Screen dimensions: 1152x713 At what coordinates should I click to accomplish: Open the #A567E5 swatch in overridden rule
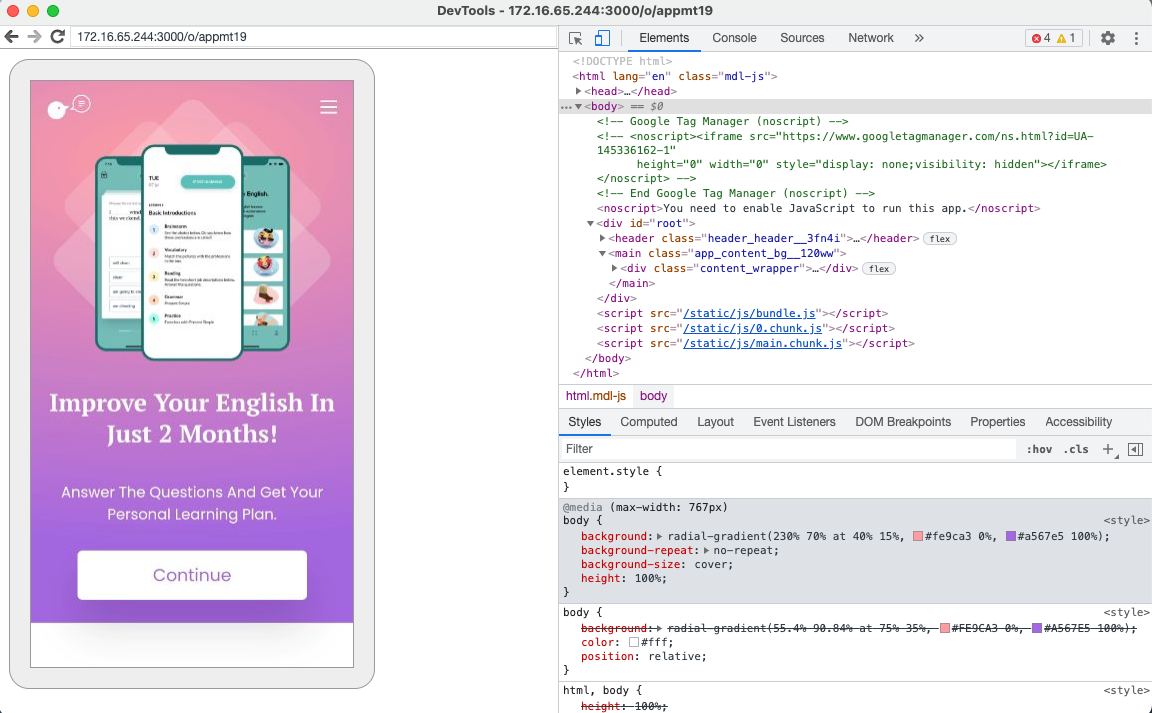(1037, 628)
